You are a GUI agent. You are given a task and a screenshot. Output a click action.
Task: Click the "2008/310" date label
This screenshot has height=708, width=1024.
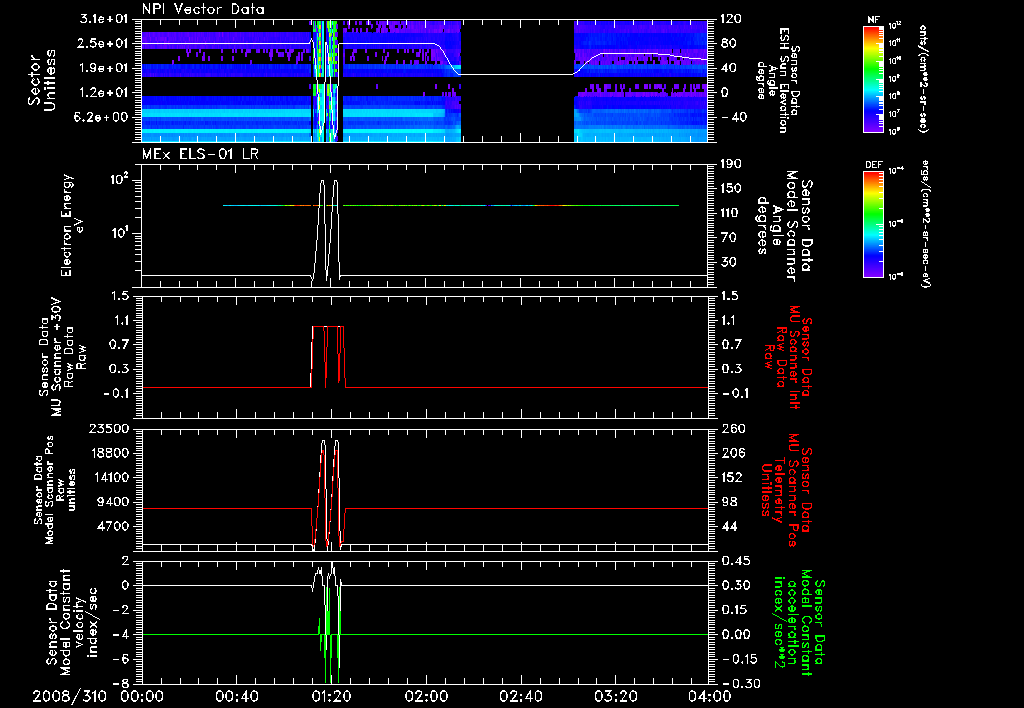(x=69, y=696)
